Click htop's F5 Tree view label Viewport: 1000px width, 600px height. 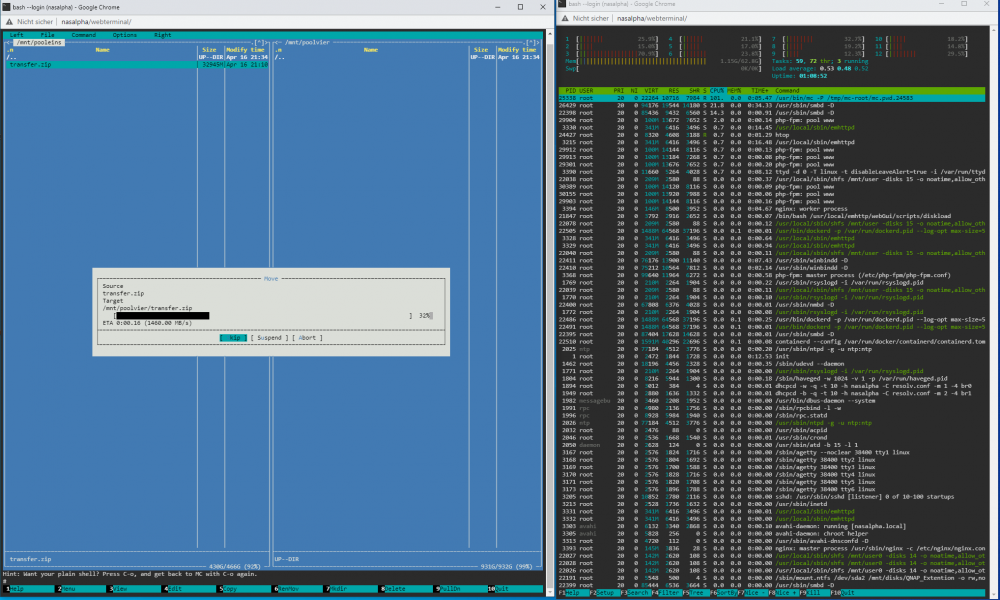tap(695, 593)
